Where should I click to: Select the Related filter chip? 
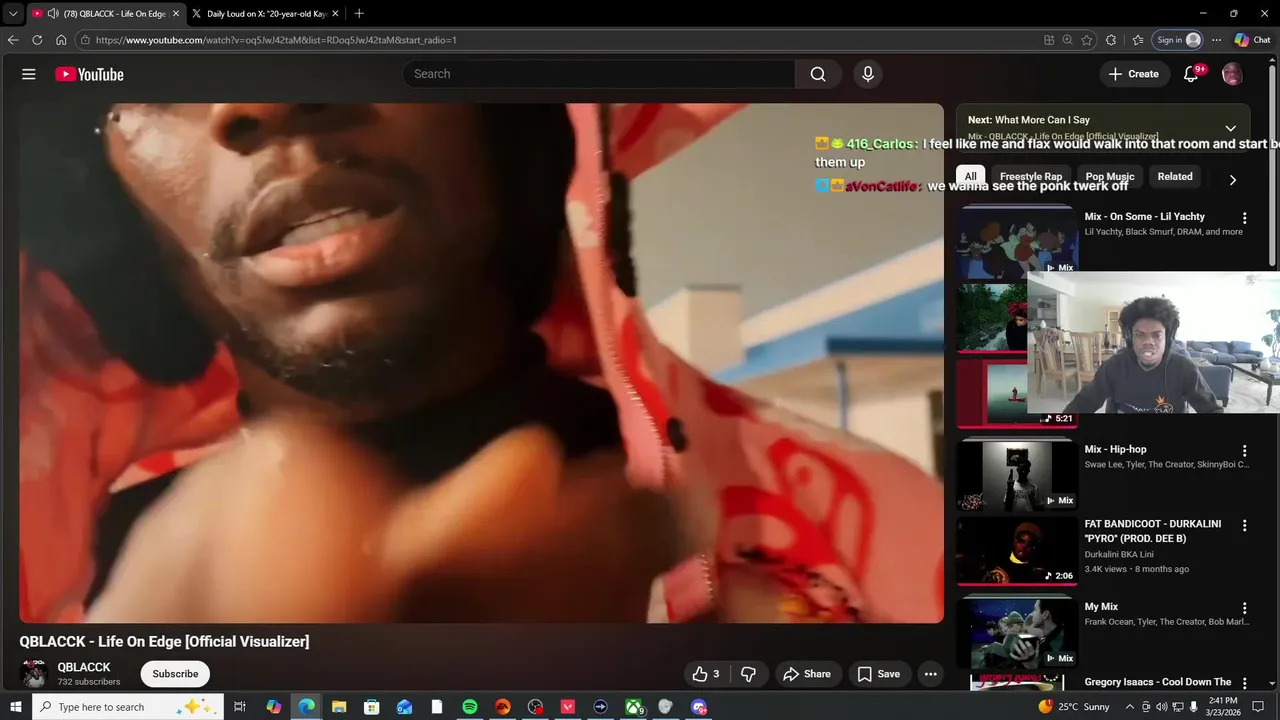click(x=1175, y=177)
